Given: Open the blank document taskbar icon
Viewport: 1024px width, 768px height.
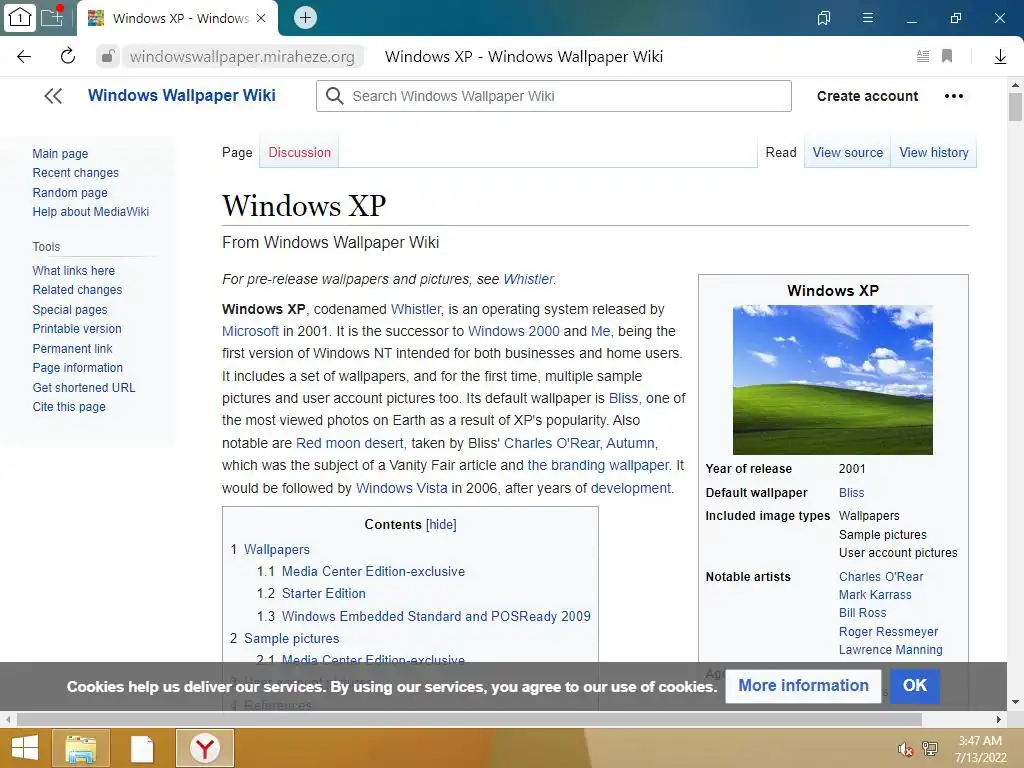Looking at the screenshot, I should coord(142,749).
